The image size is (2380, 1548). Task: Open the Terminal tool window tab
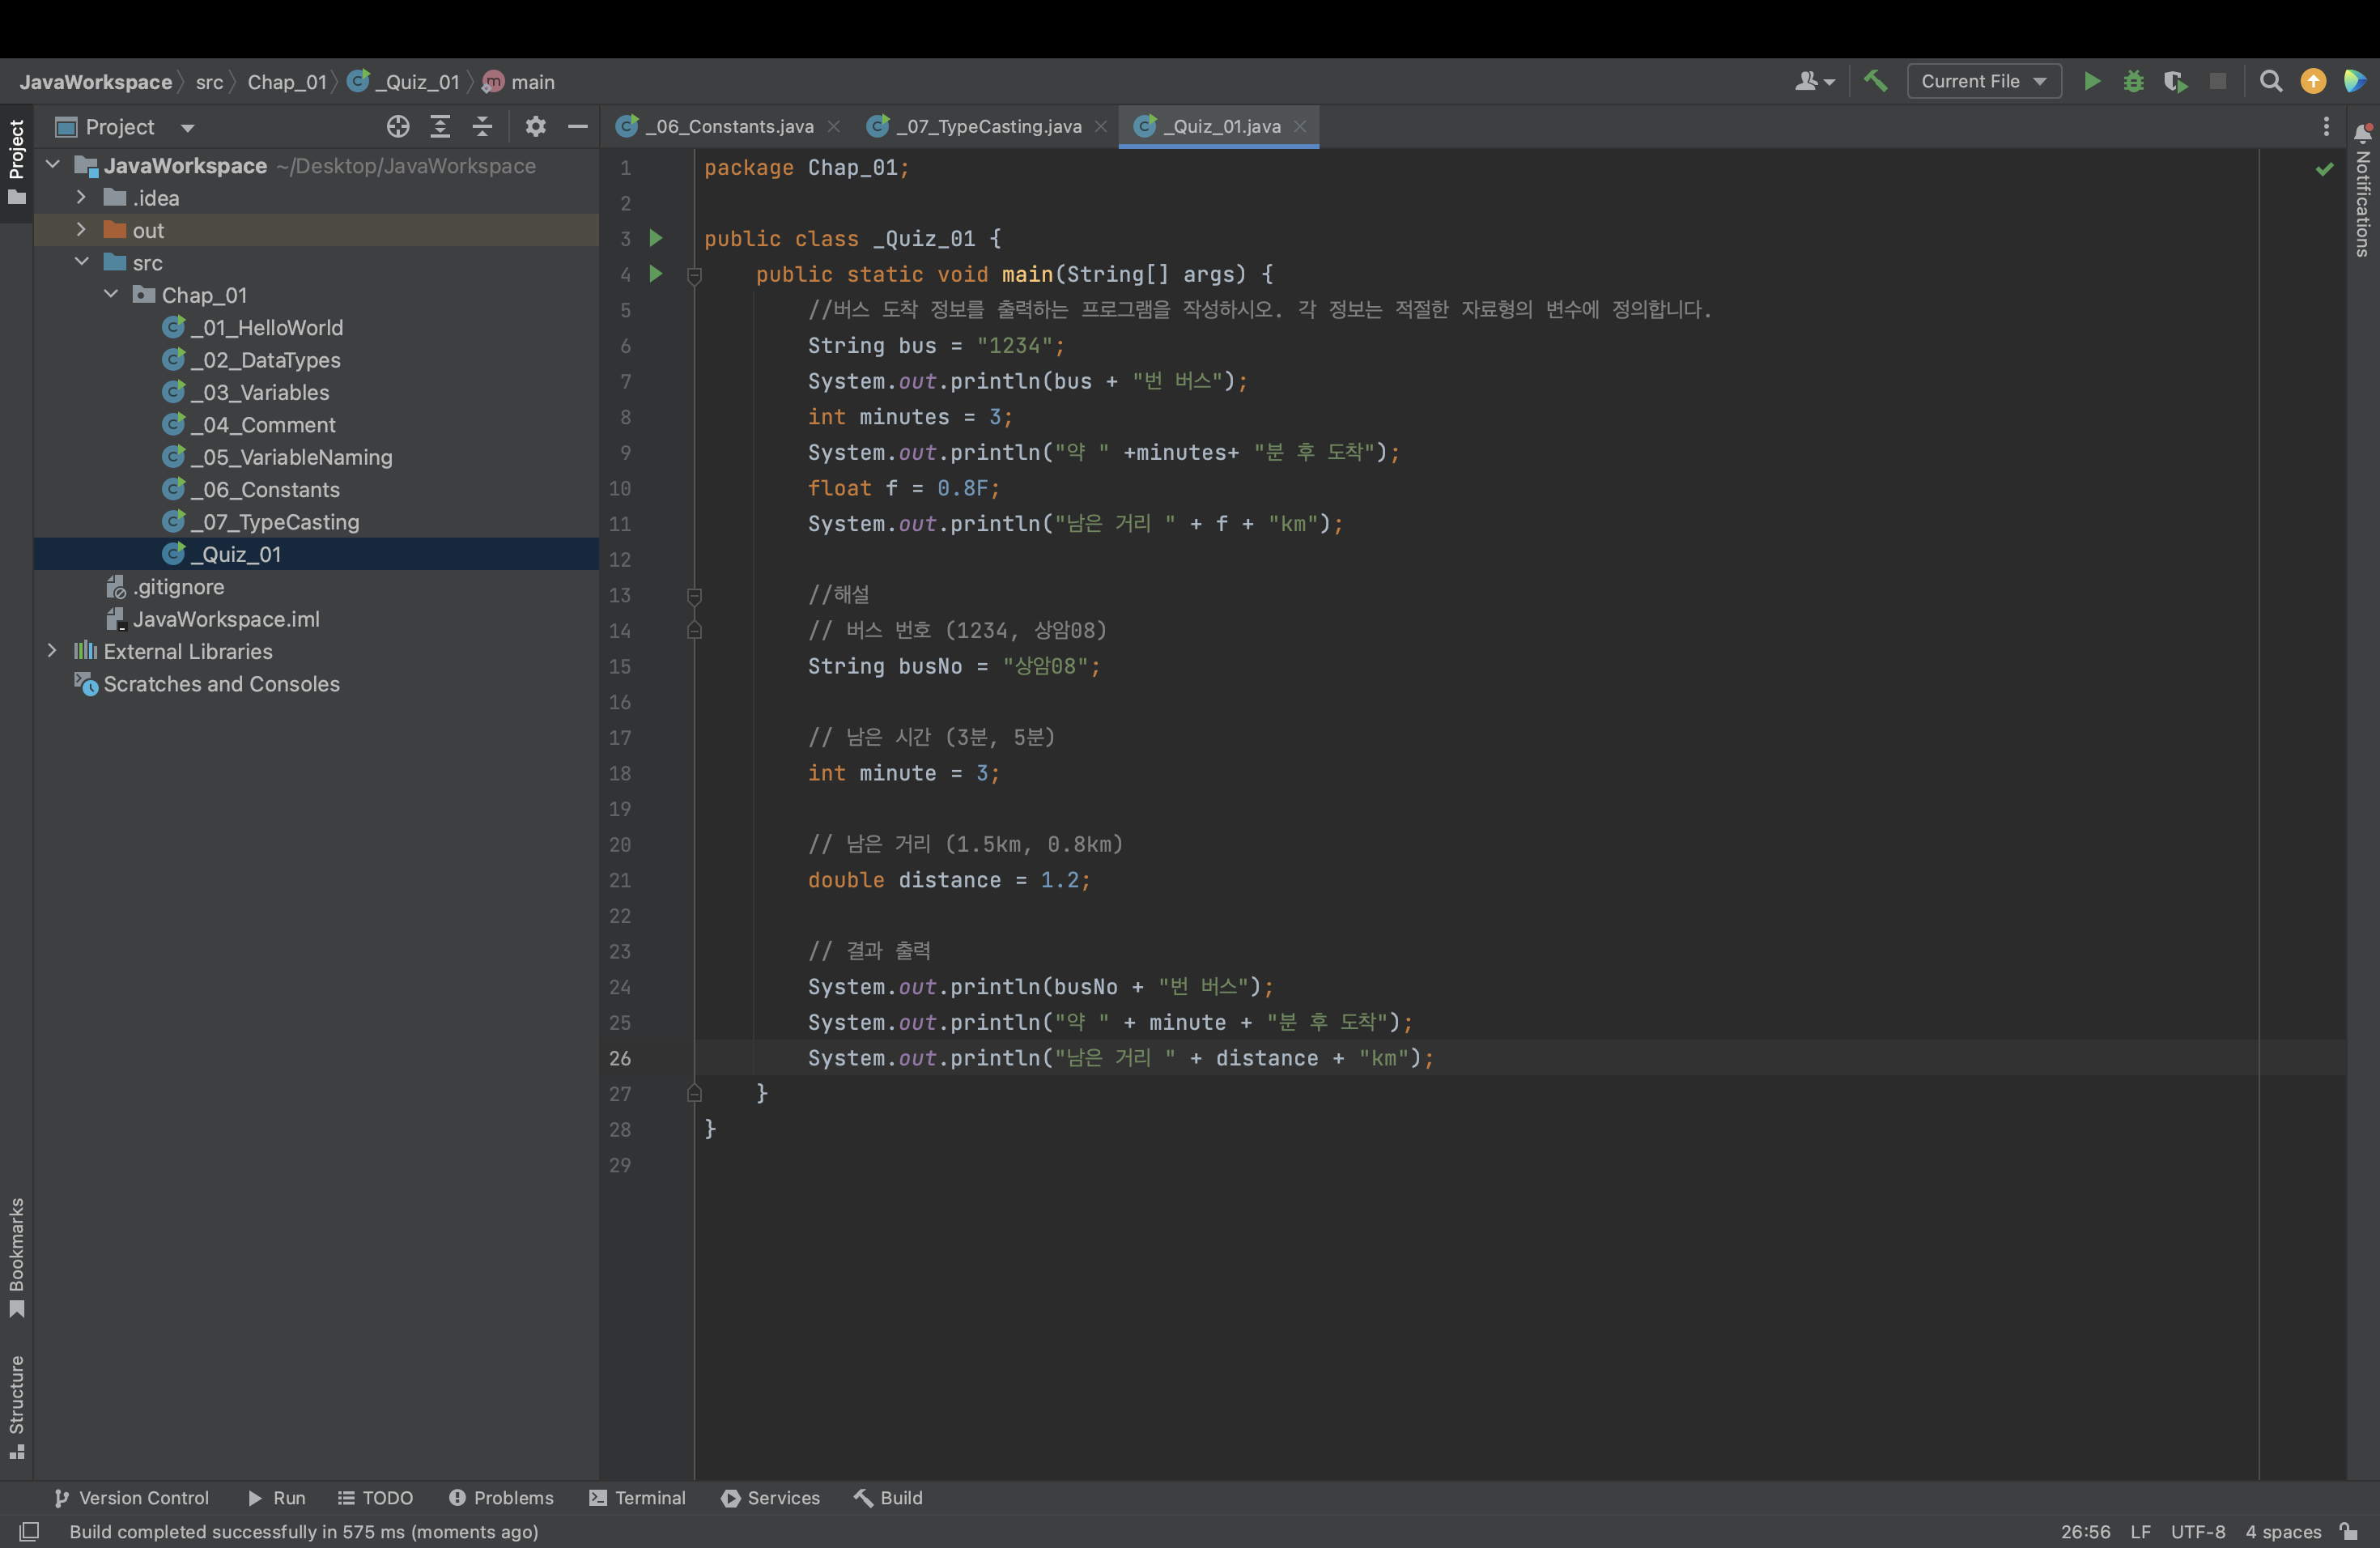(x=638, y=1497)
